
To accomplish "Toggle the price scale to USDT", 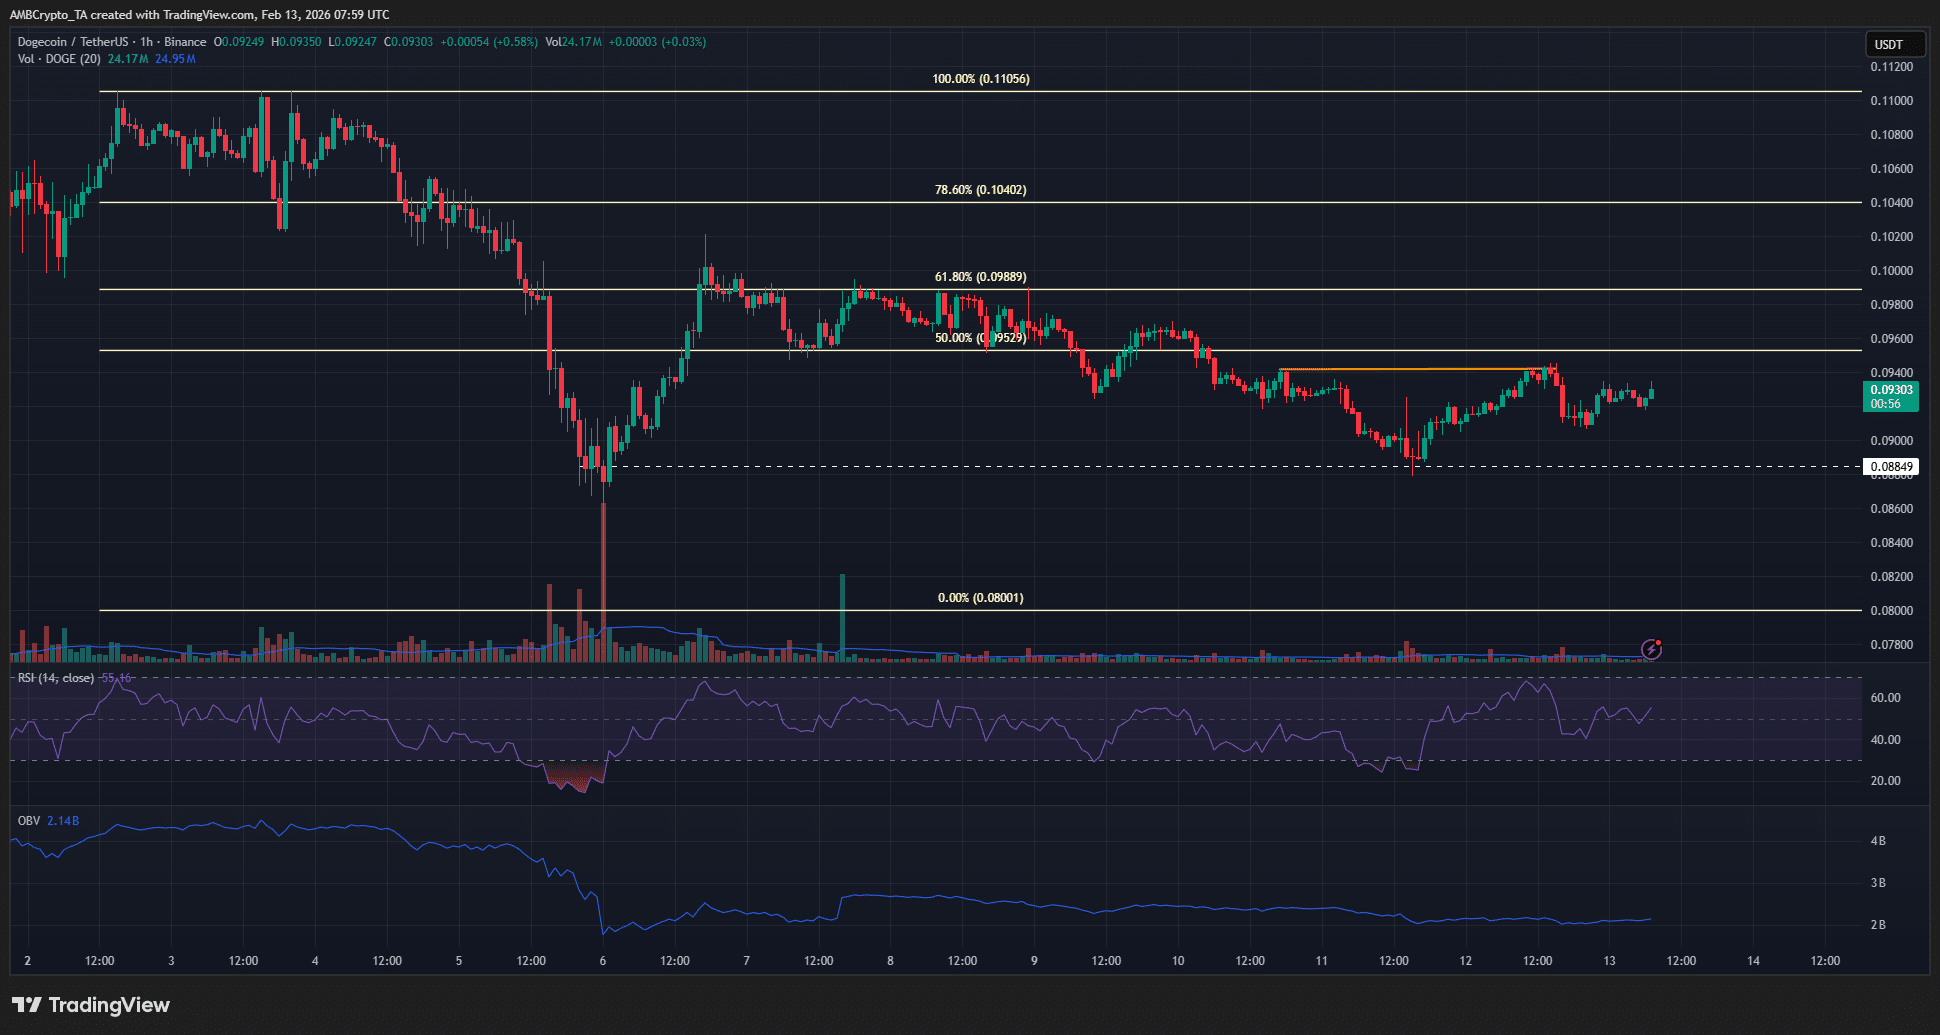I will (1895, 44).
